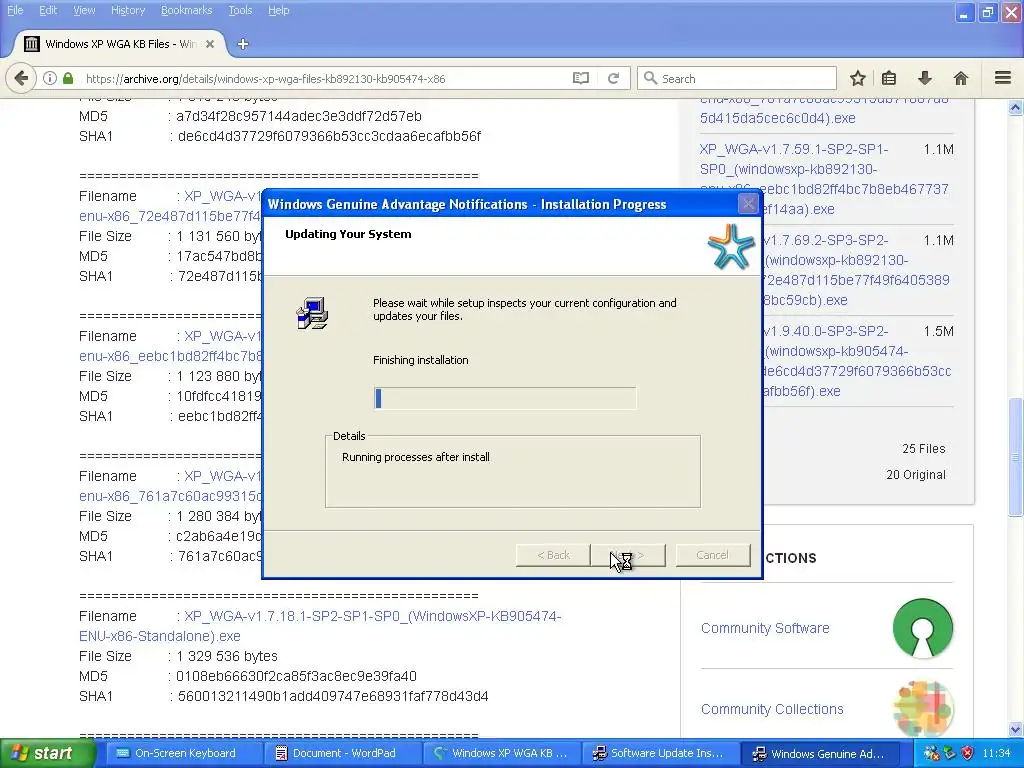Click the Back button in setup dialog
1024x768 pixels.
click(x=553, y=555)
